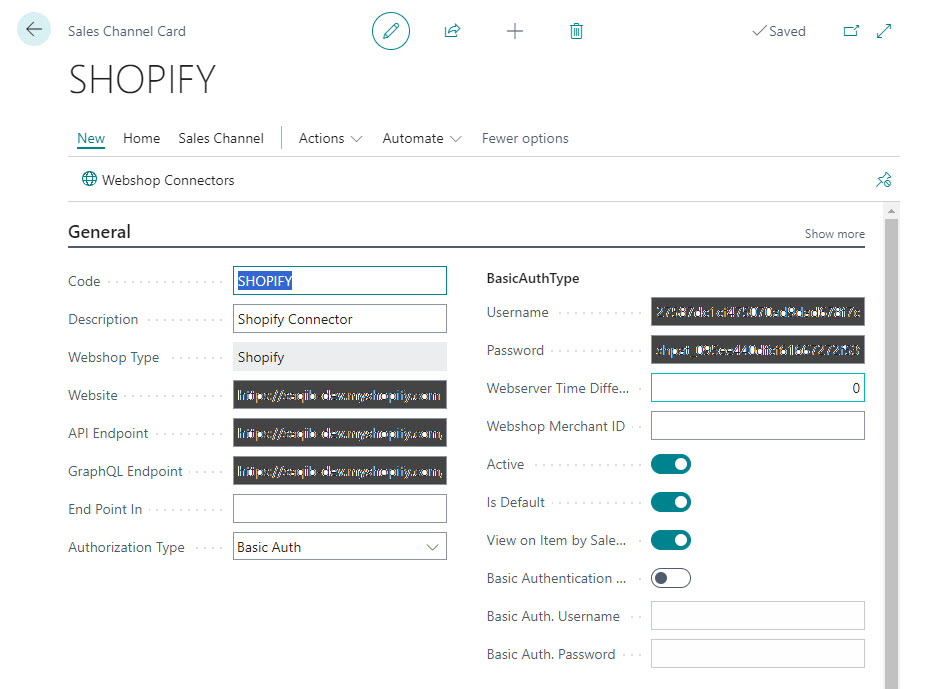Click the back arrow button
Image resolution: width=932 pixels, height=689 pixels.
(x=34, y=30)
